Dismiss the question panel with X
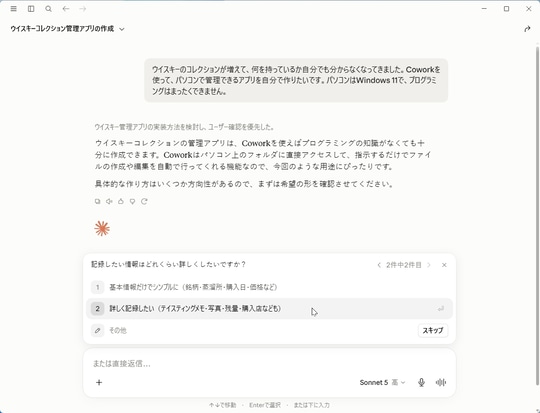The width and height of the screenshot is (540, 413). pyautogui.click(x=444, y=265)
